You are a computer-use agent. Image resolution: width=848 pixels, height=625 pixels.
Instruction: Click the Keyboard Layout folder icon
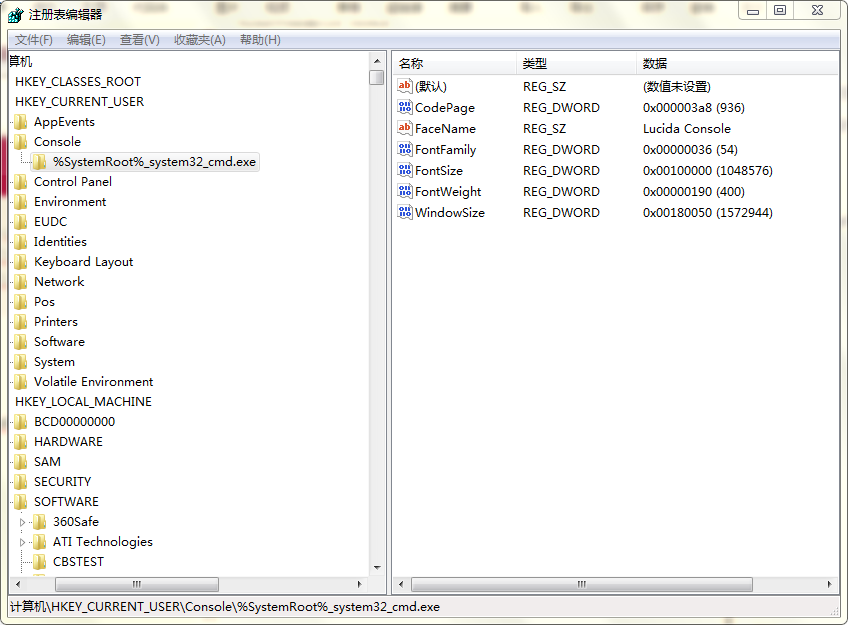tap(21, 262)
